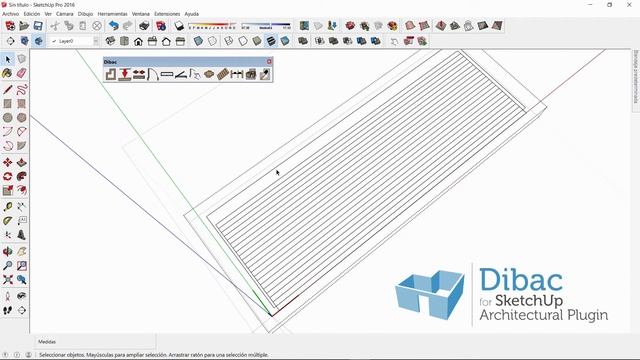Pick the Follow Me tool
640x360 pixels.
pyautogui.click(x=21, y=176)
